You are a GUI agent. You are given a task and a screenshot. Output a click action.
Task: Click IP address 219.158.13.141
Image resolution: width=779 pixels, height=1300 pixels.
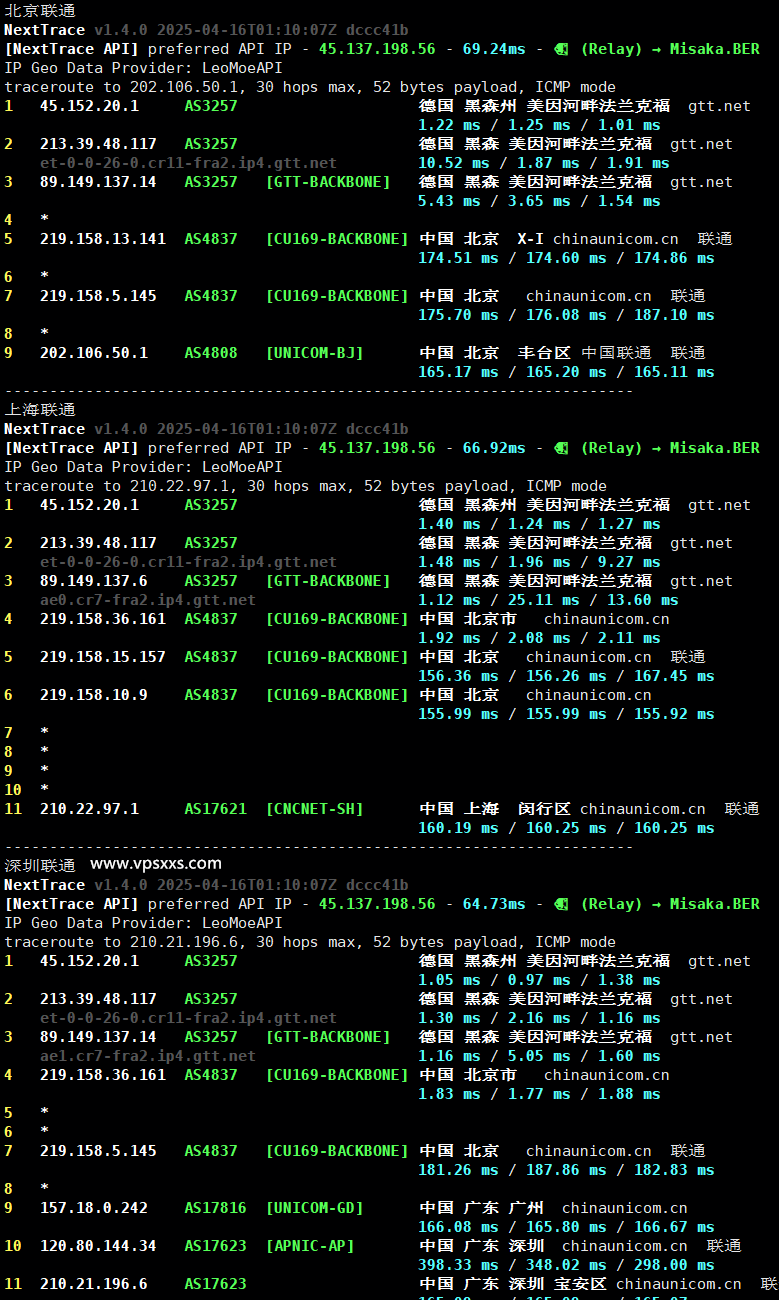pos(103,239)
